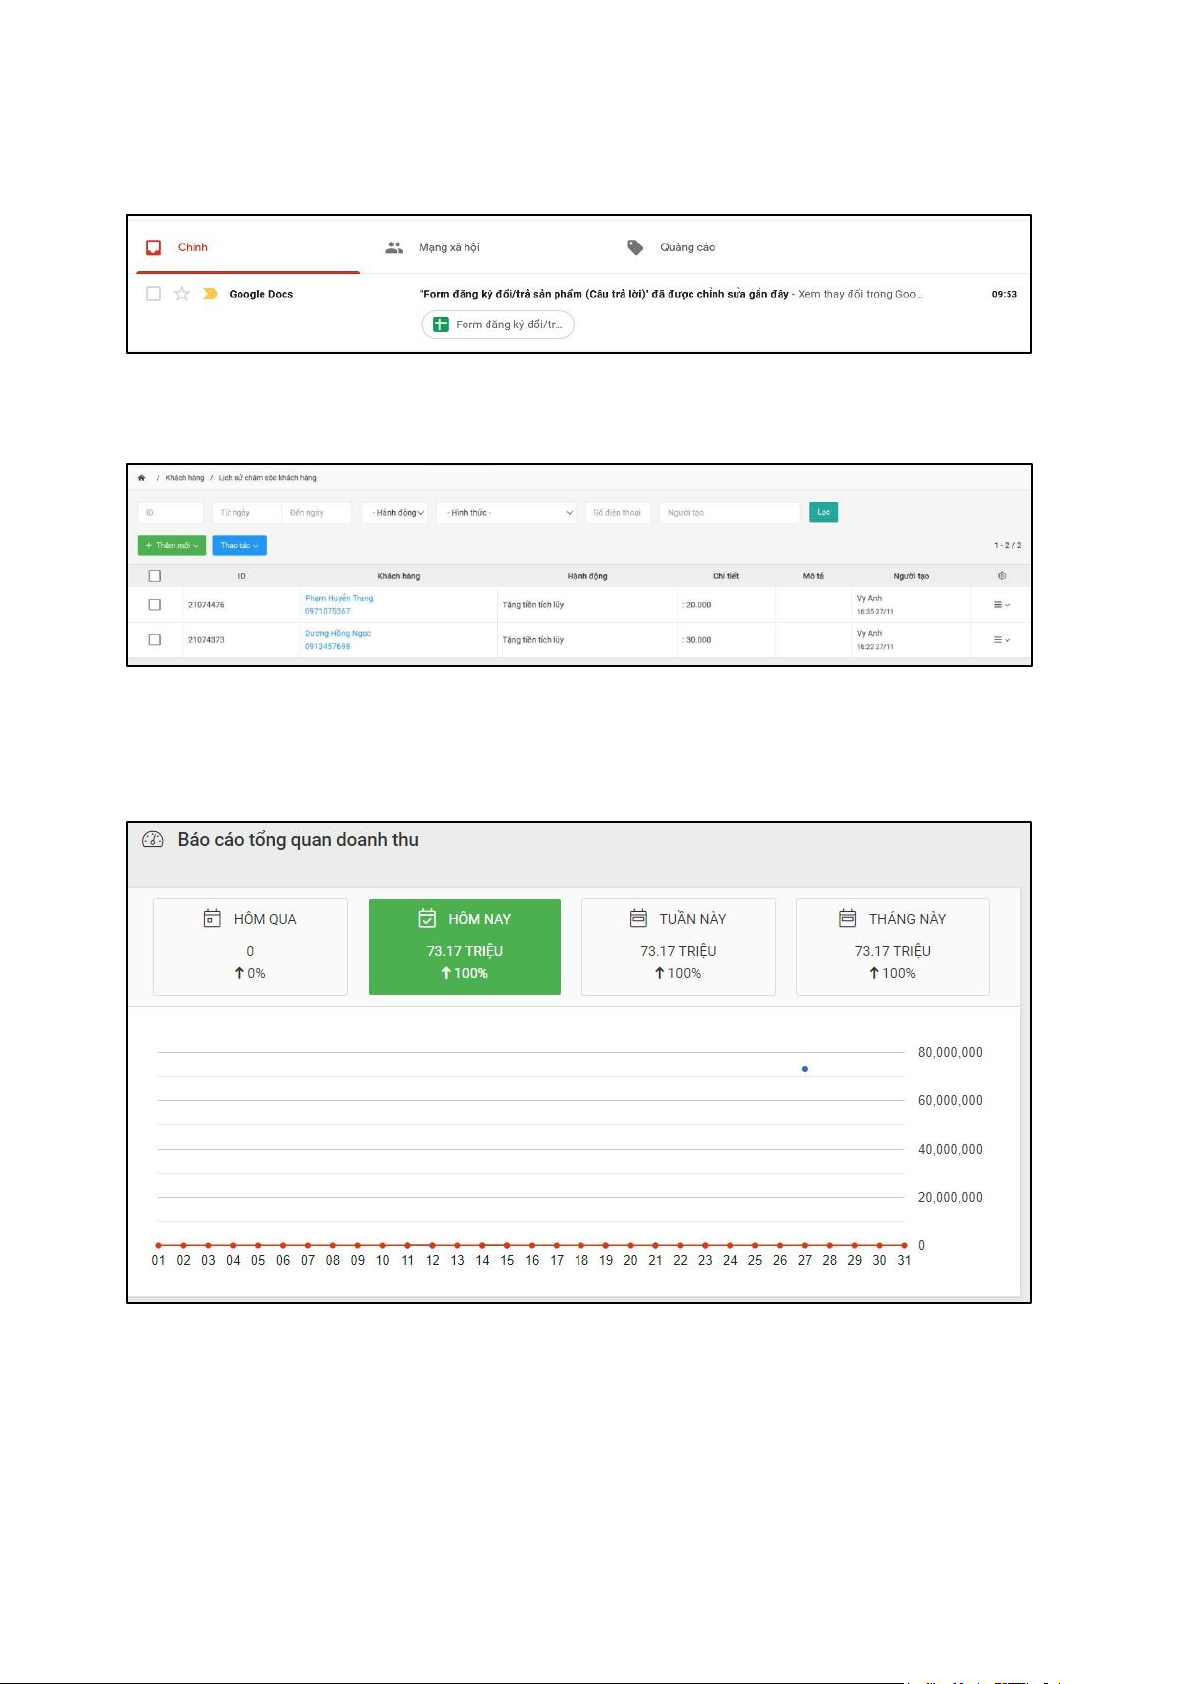Mark the Google Docs email as important
This screenshot has width=1192, height=1684.
pos(210,294)
